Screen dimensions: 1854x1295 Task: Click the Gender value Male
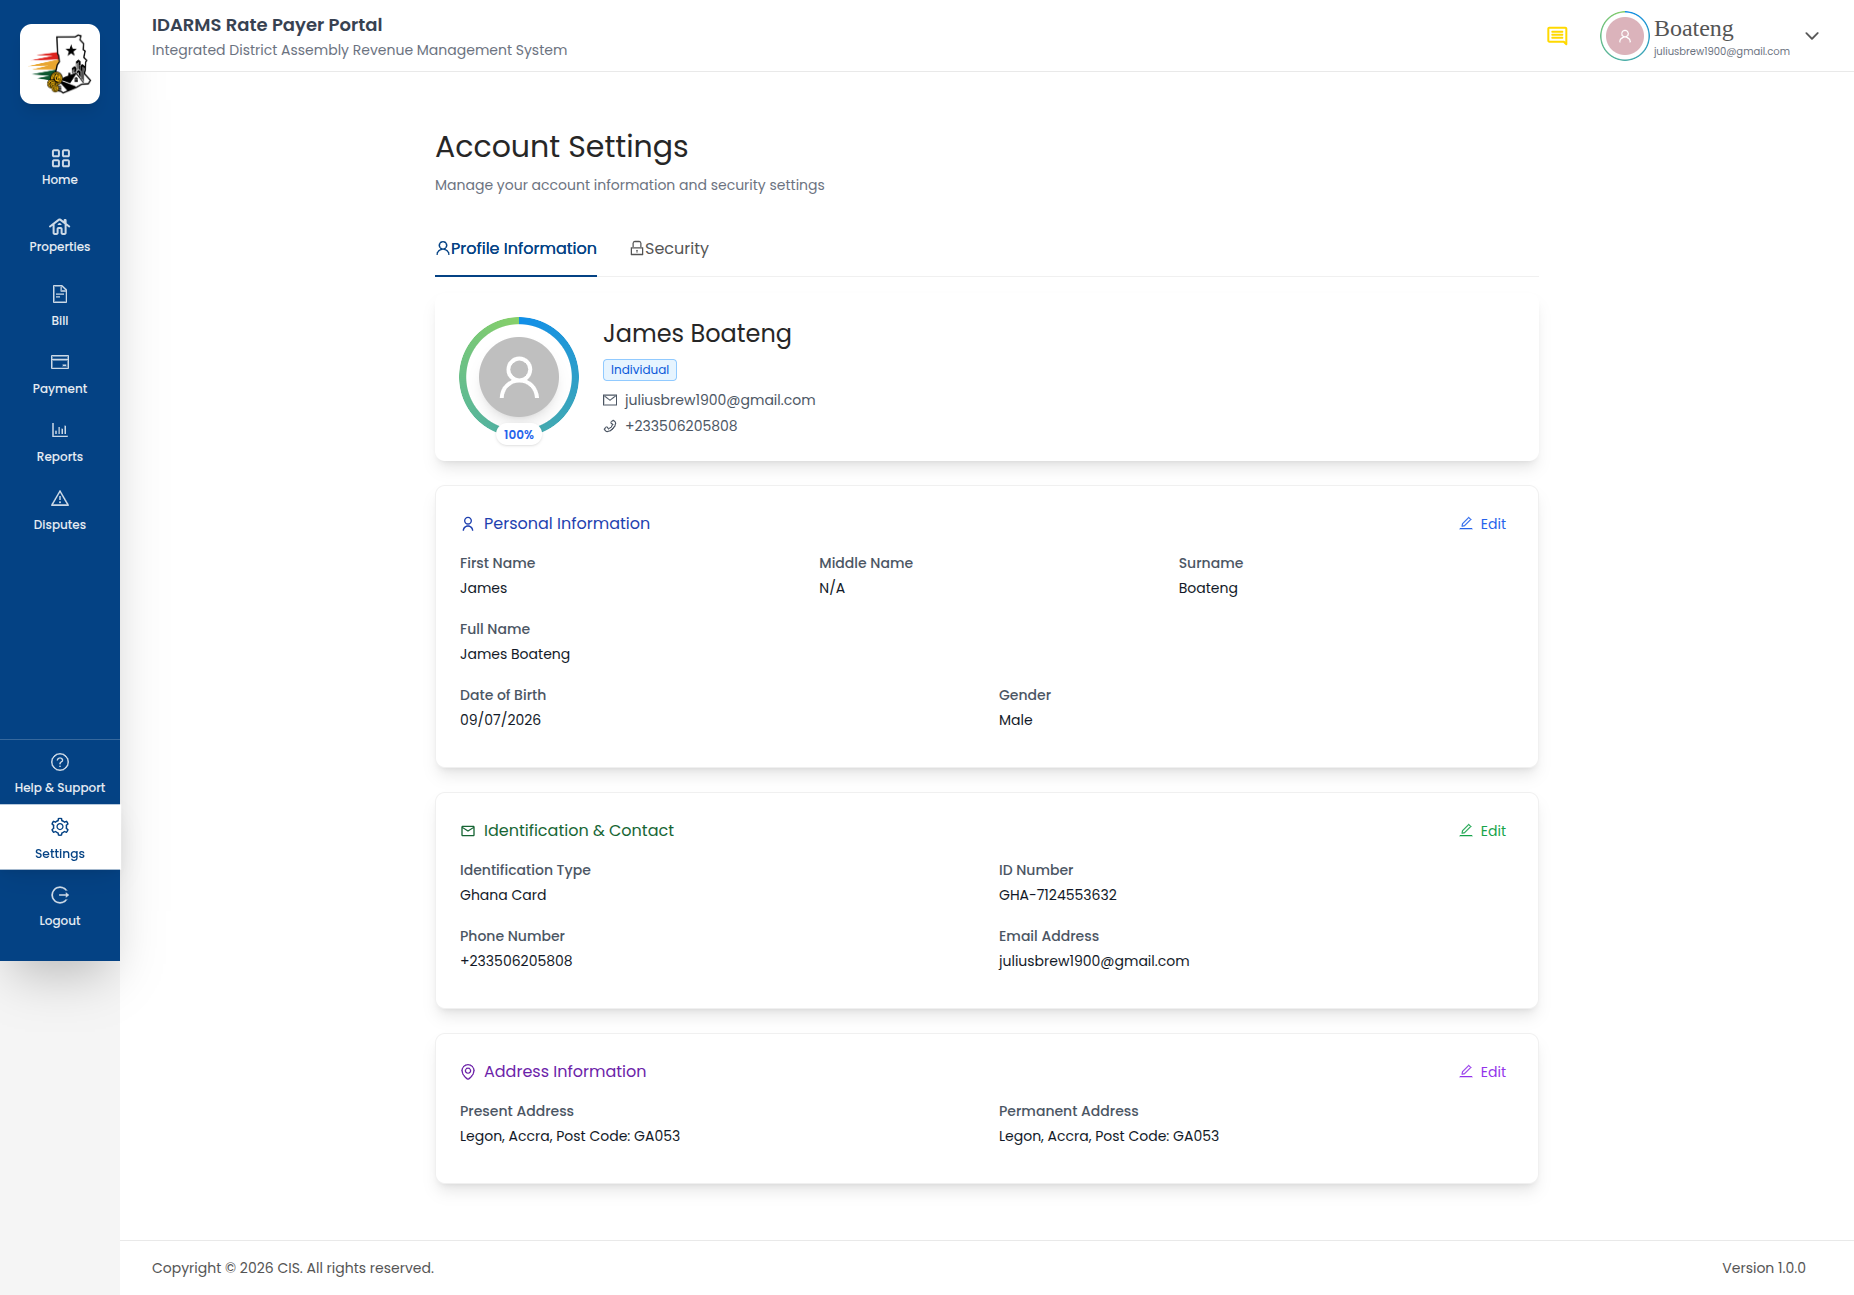point(1016,720)
